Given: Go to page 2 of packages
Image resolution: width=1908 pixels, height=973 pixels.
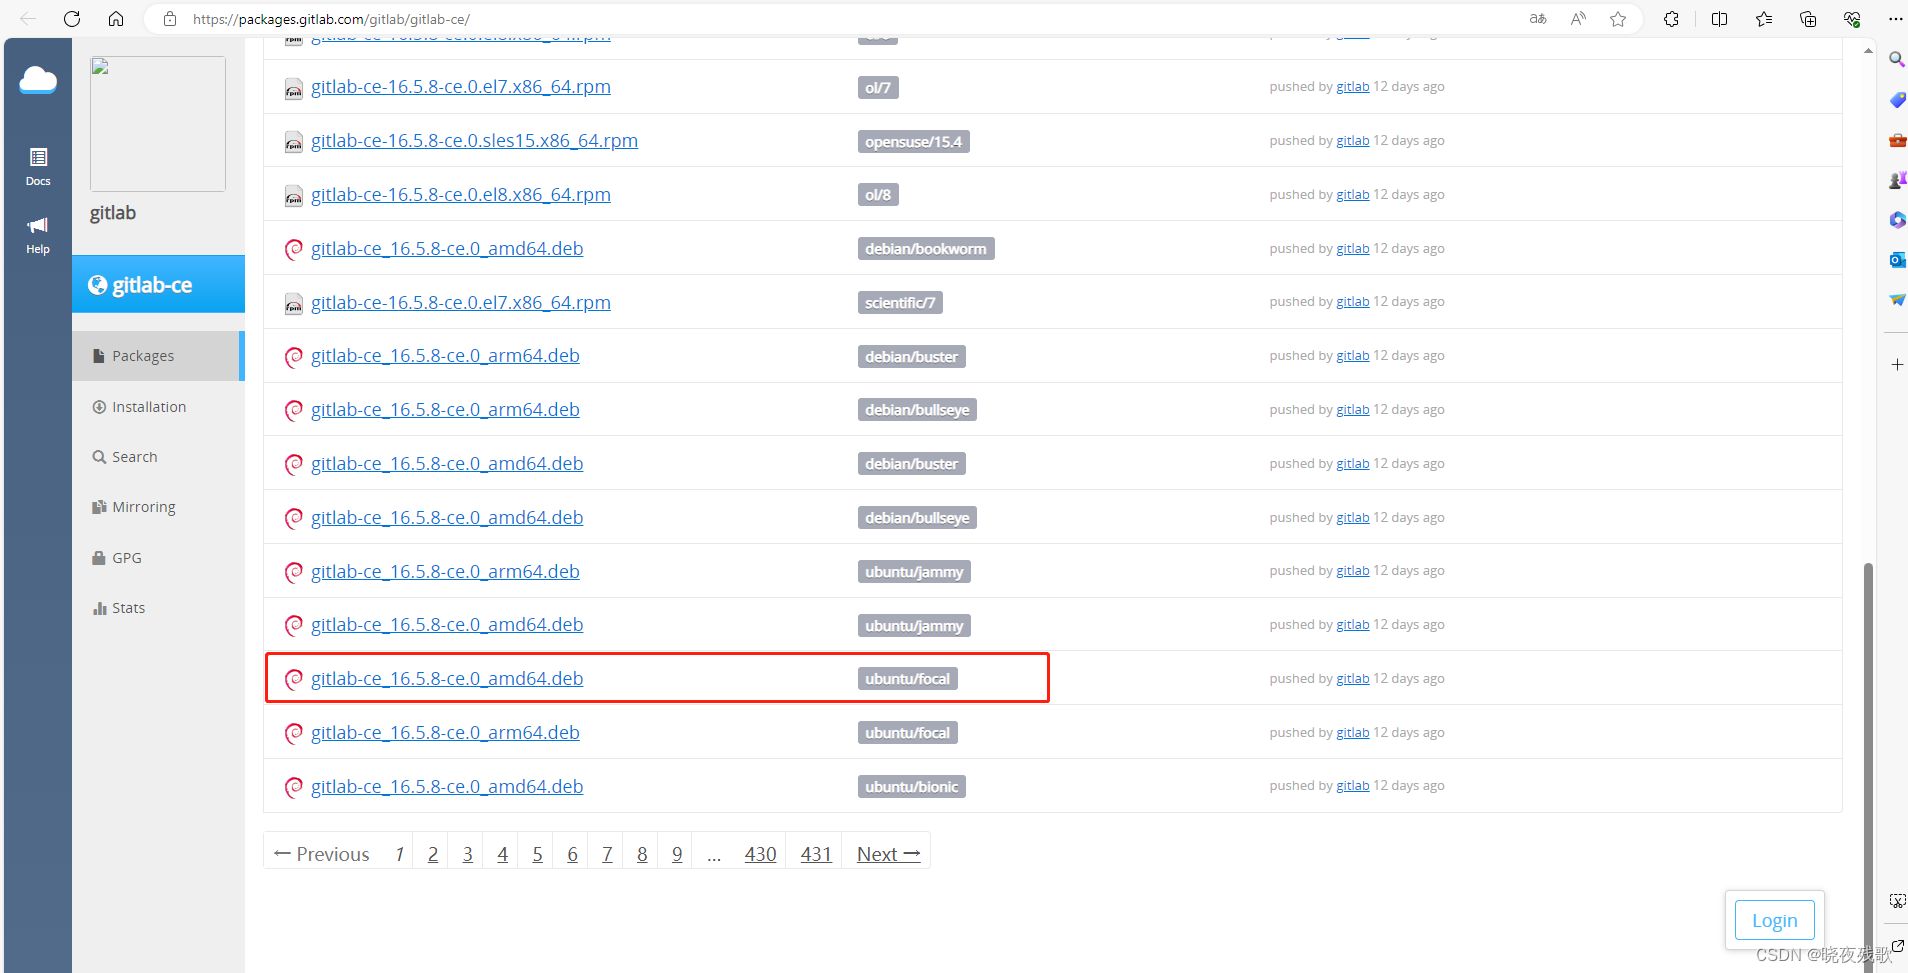Looking at the screenshot, I should 433,854.
